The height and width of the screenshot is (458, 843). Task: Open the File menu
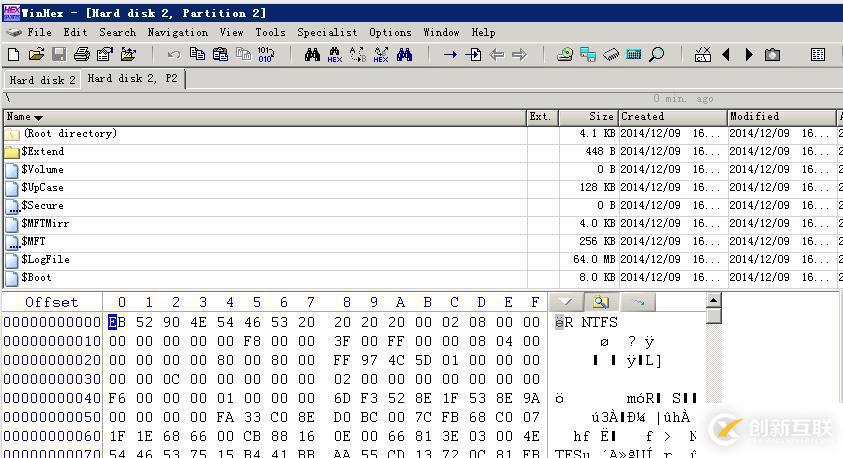pos(39,32)
